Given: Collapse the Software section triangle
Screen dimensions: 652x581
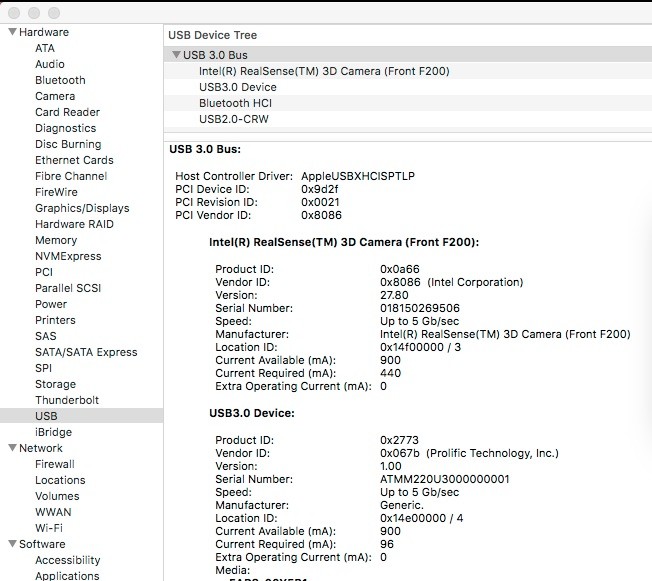Looking at the screenshot, I should pyautogui.click(x=12, y=544).
